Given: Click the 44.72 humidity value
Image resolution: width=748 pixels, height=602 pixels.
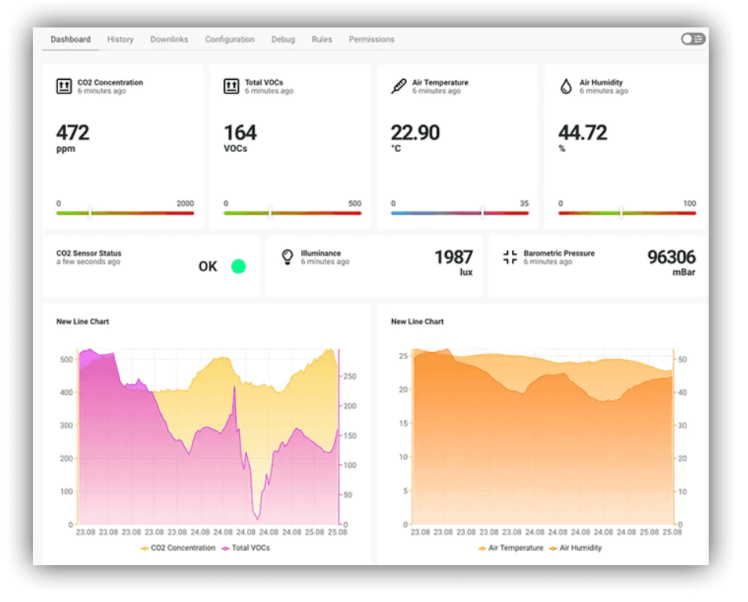Looking at the screenshot, I should (x=582, y=133).
